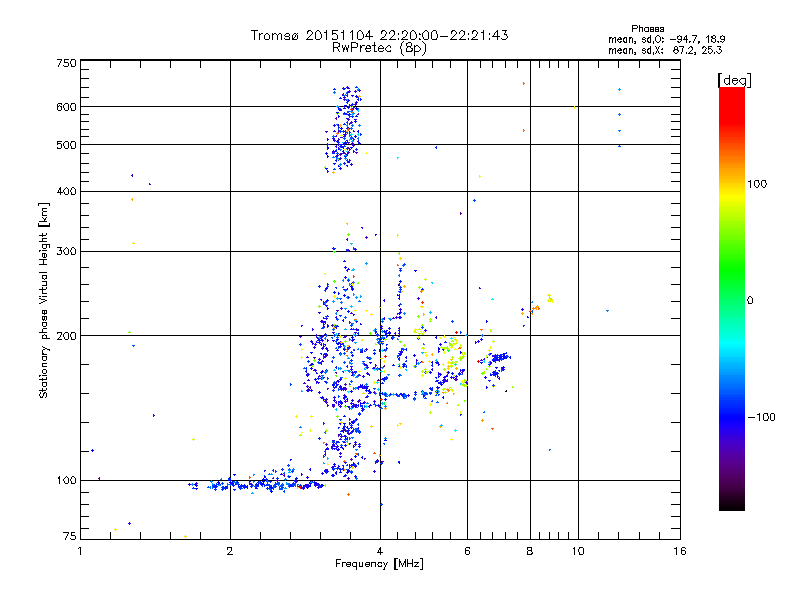Click the 'Phases' header label
This screenshot has width=800, height=600.
pyautogui.click(x=647, y=29)
